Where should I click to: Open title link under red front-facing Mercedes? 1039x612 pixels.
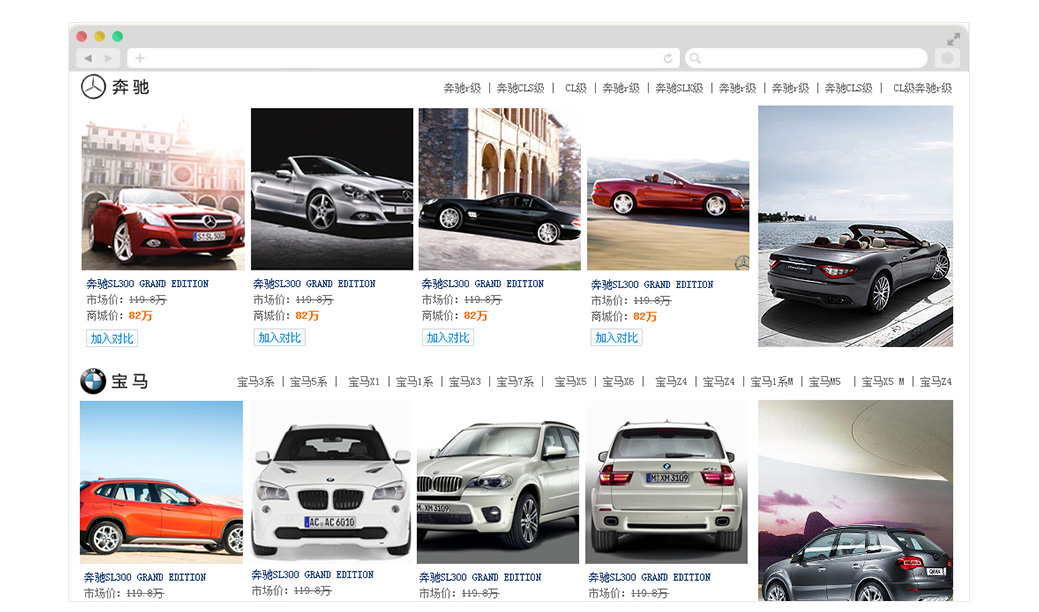pyautogui.click(x=147, y=283)
